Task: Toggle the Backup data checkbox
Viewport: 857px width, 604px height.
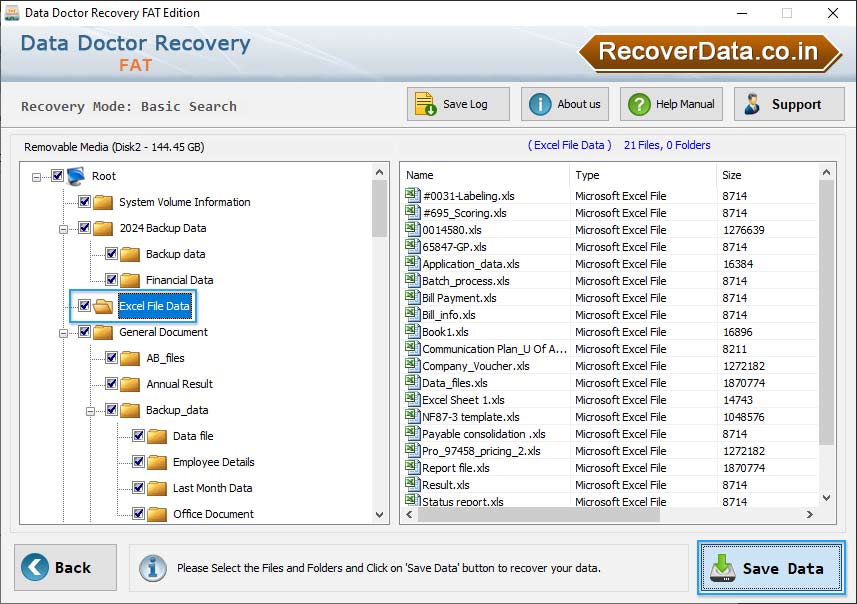Action: pos(111,254)
